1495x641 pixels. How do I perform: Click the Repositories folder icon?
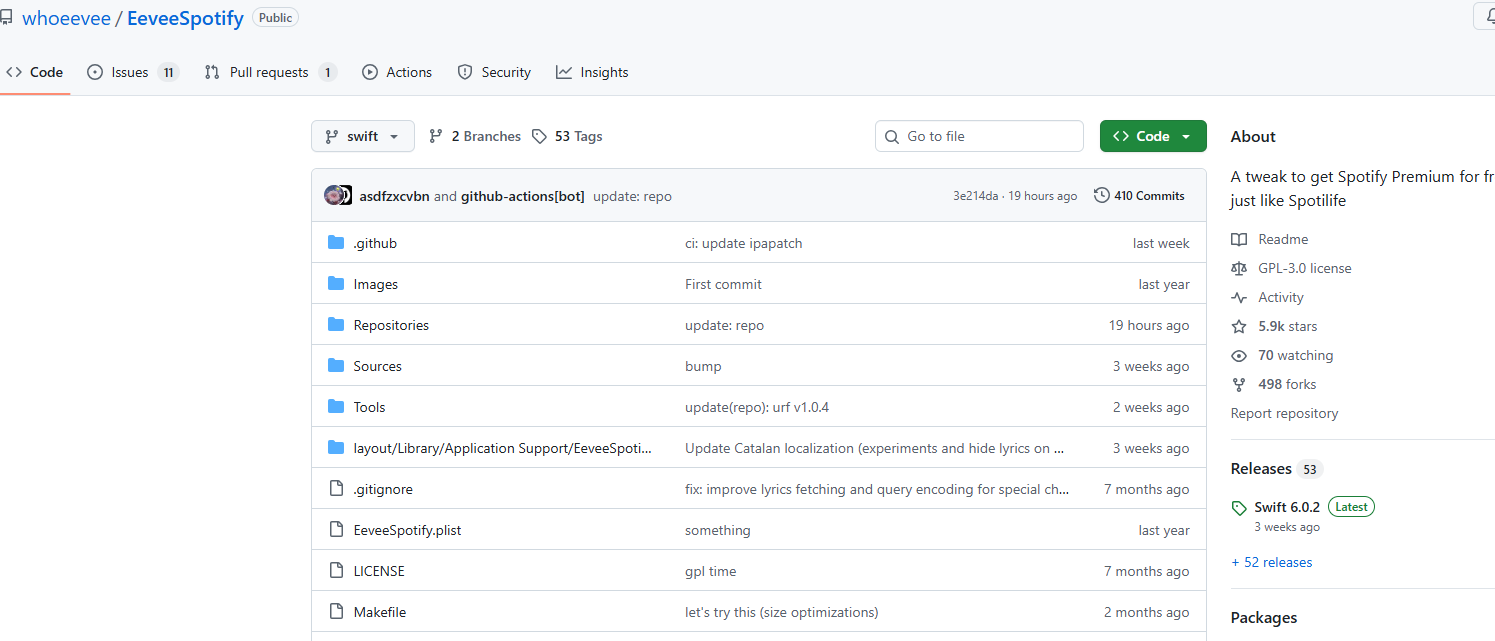(336, 325)
